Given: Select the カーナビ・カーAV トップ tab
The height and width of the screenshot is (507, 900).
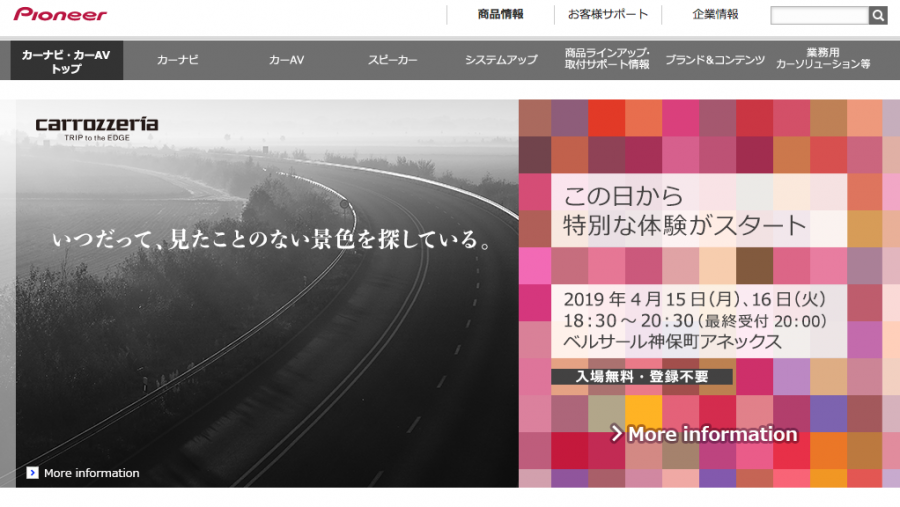Looking at the screenshot, I should (66, 61).
